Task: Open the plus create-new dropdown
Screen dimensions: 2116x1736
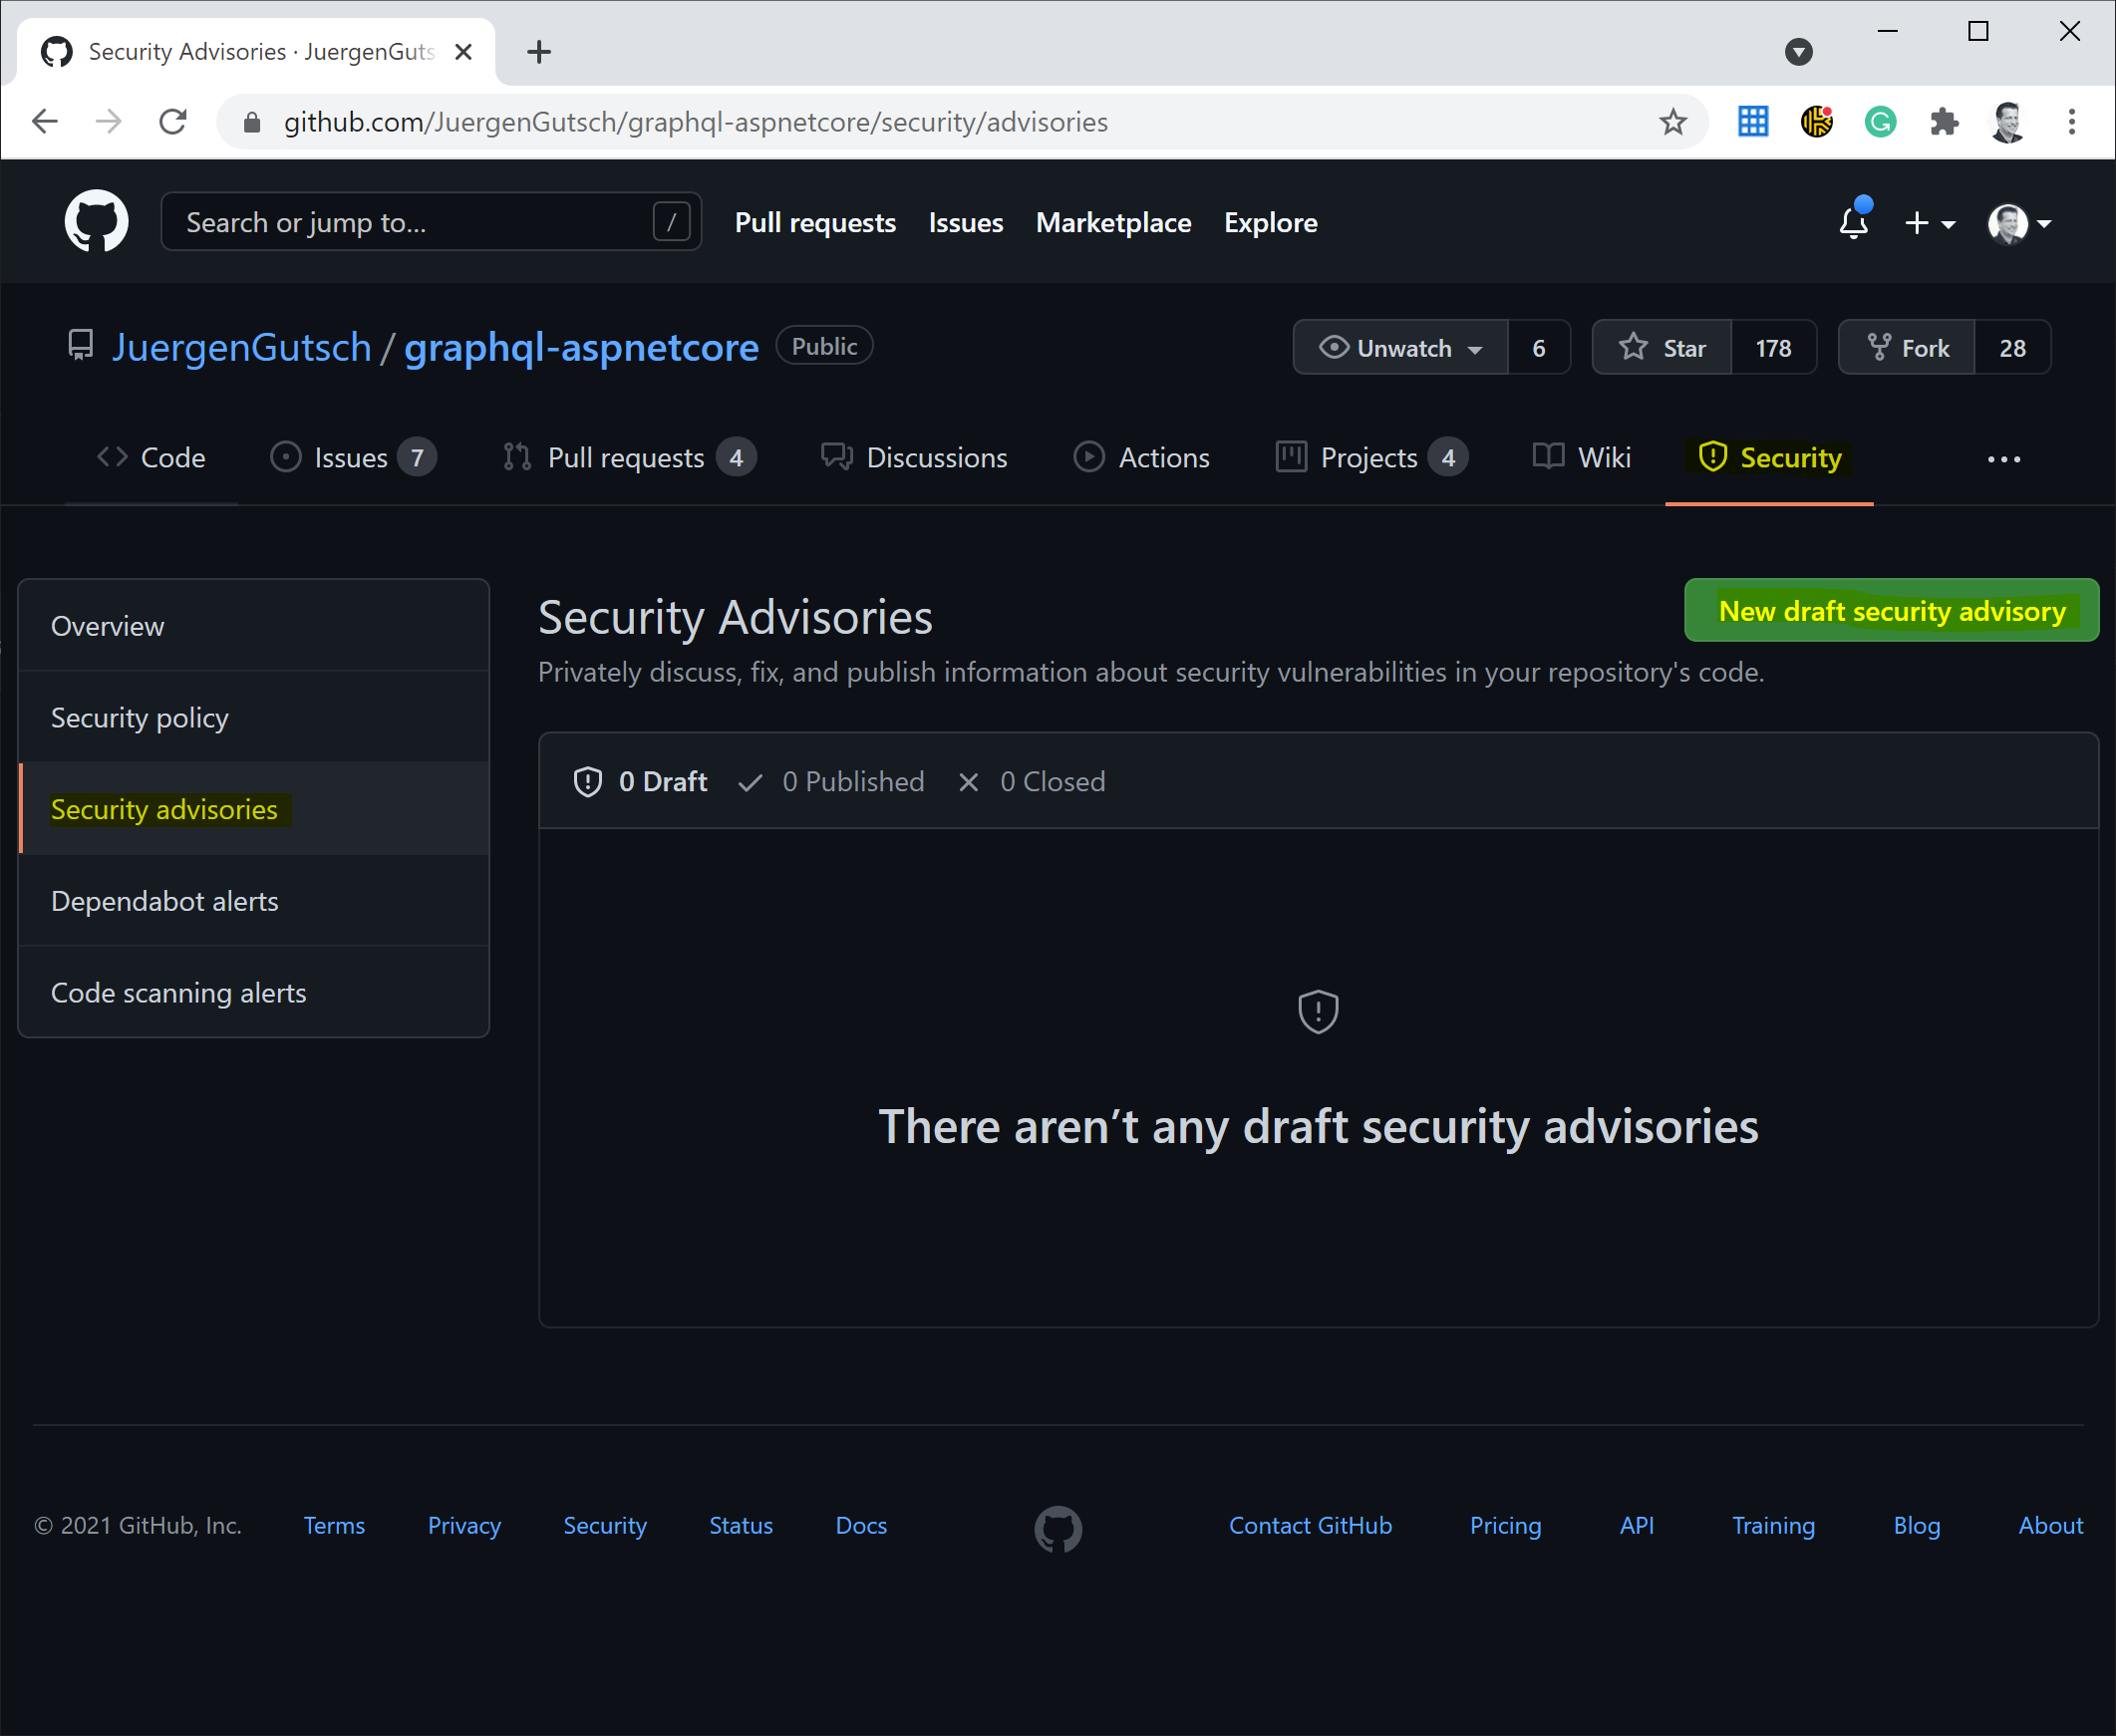Action: pos(1930,223)
